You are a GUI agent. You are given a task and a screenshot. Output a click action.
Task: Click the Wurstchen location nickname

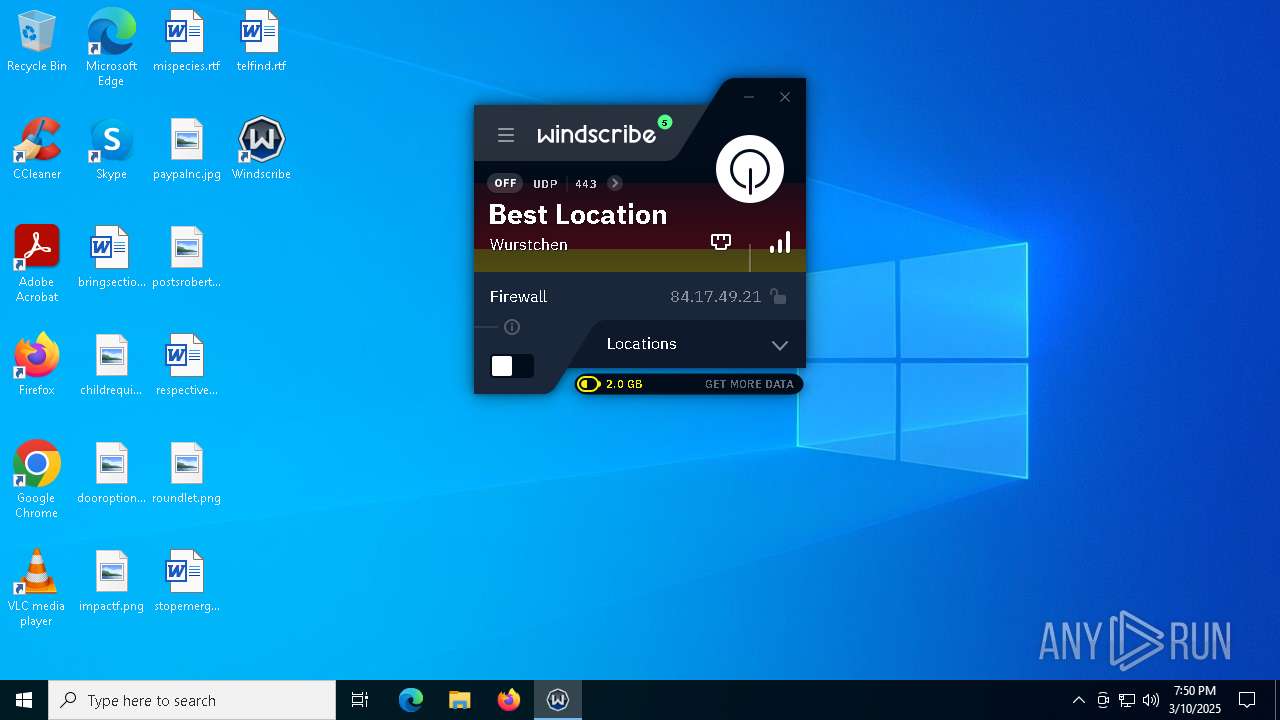click(x=529, y=245)
